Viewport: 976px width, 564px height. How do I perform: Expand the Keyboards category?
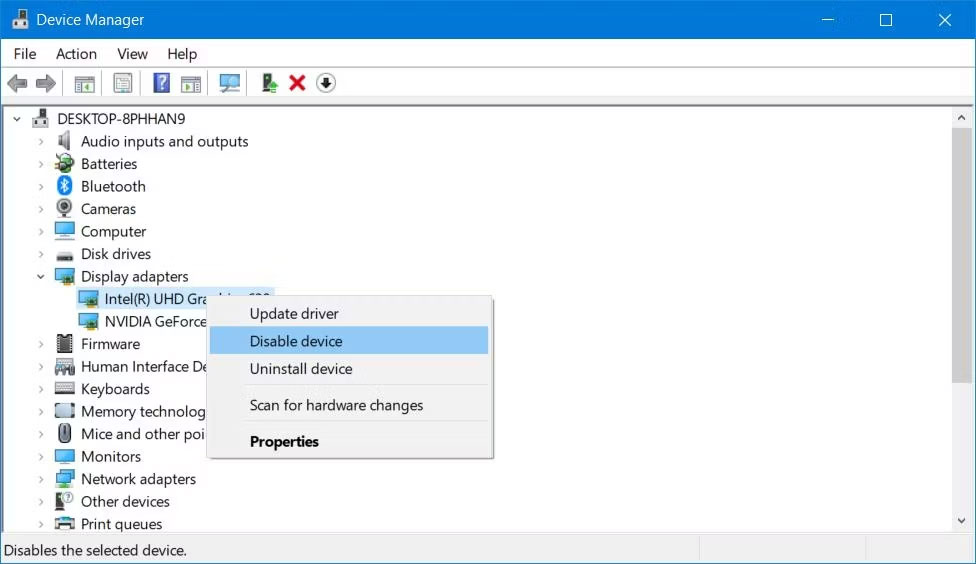coord(41,389)
